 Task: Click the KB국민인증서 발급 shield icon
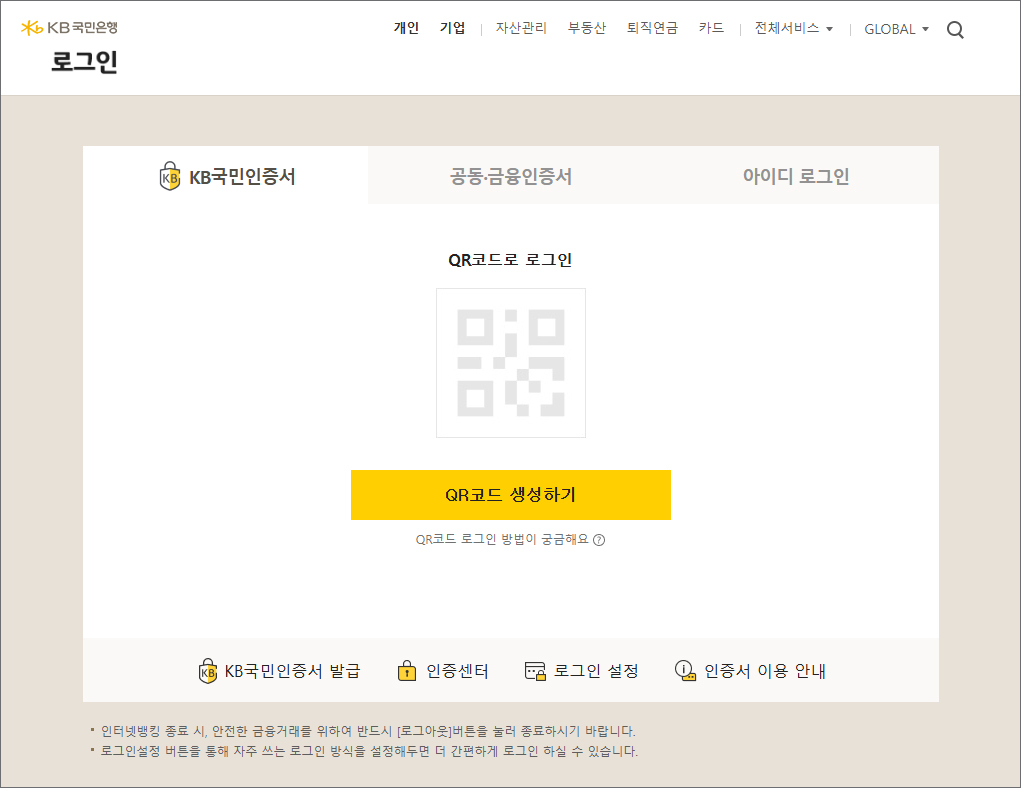[x=208, y=671]
